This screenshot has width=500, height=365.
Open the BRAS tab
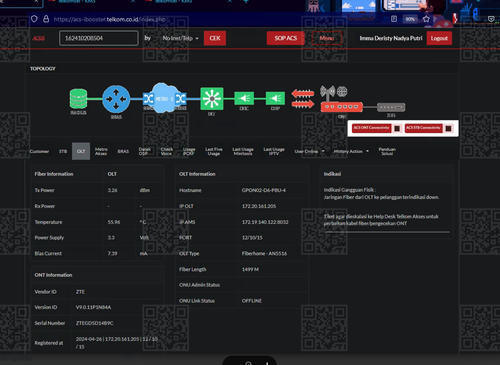pyautogui.click(x=123, y=151)
